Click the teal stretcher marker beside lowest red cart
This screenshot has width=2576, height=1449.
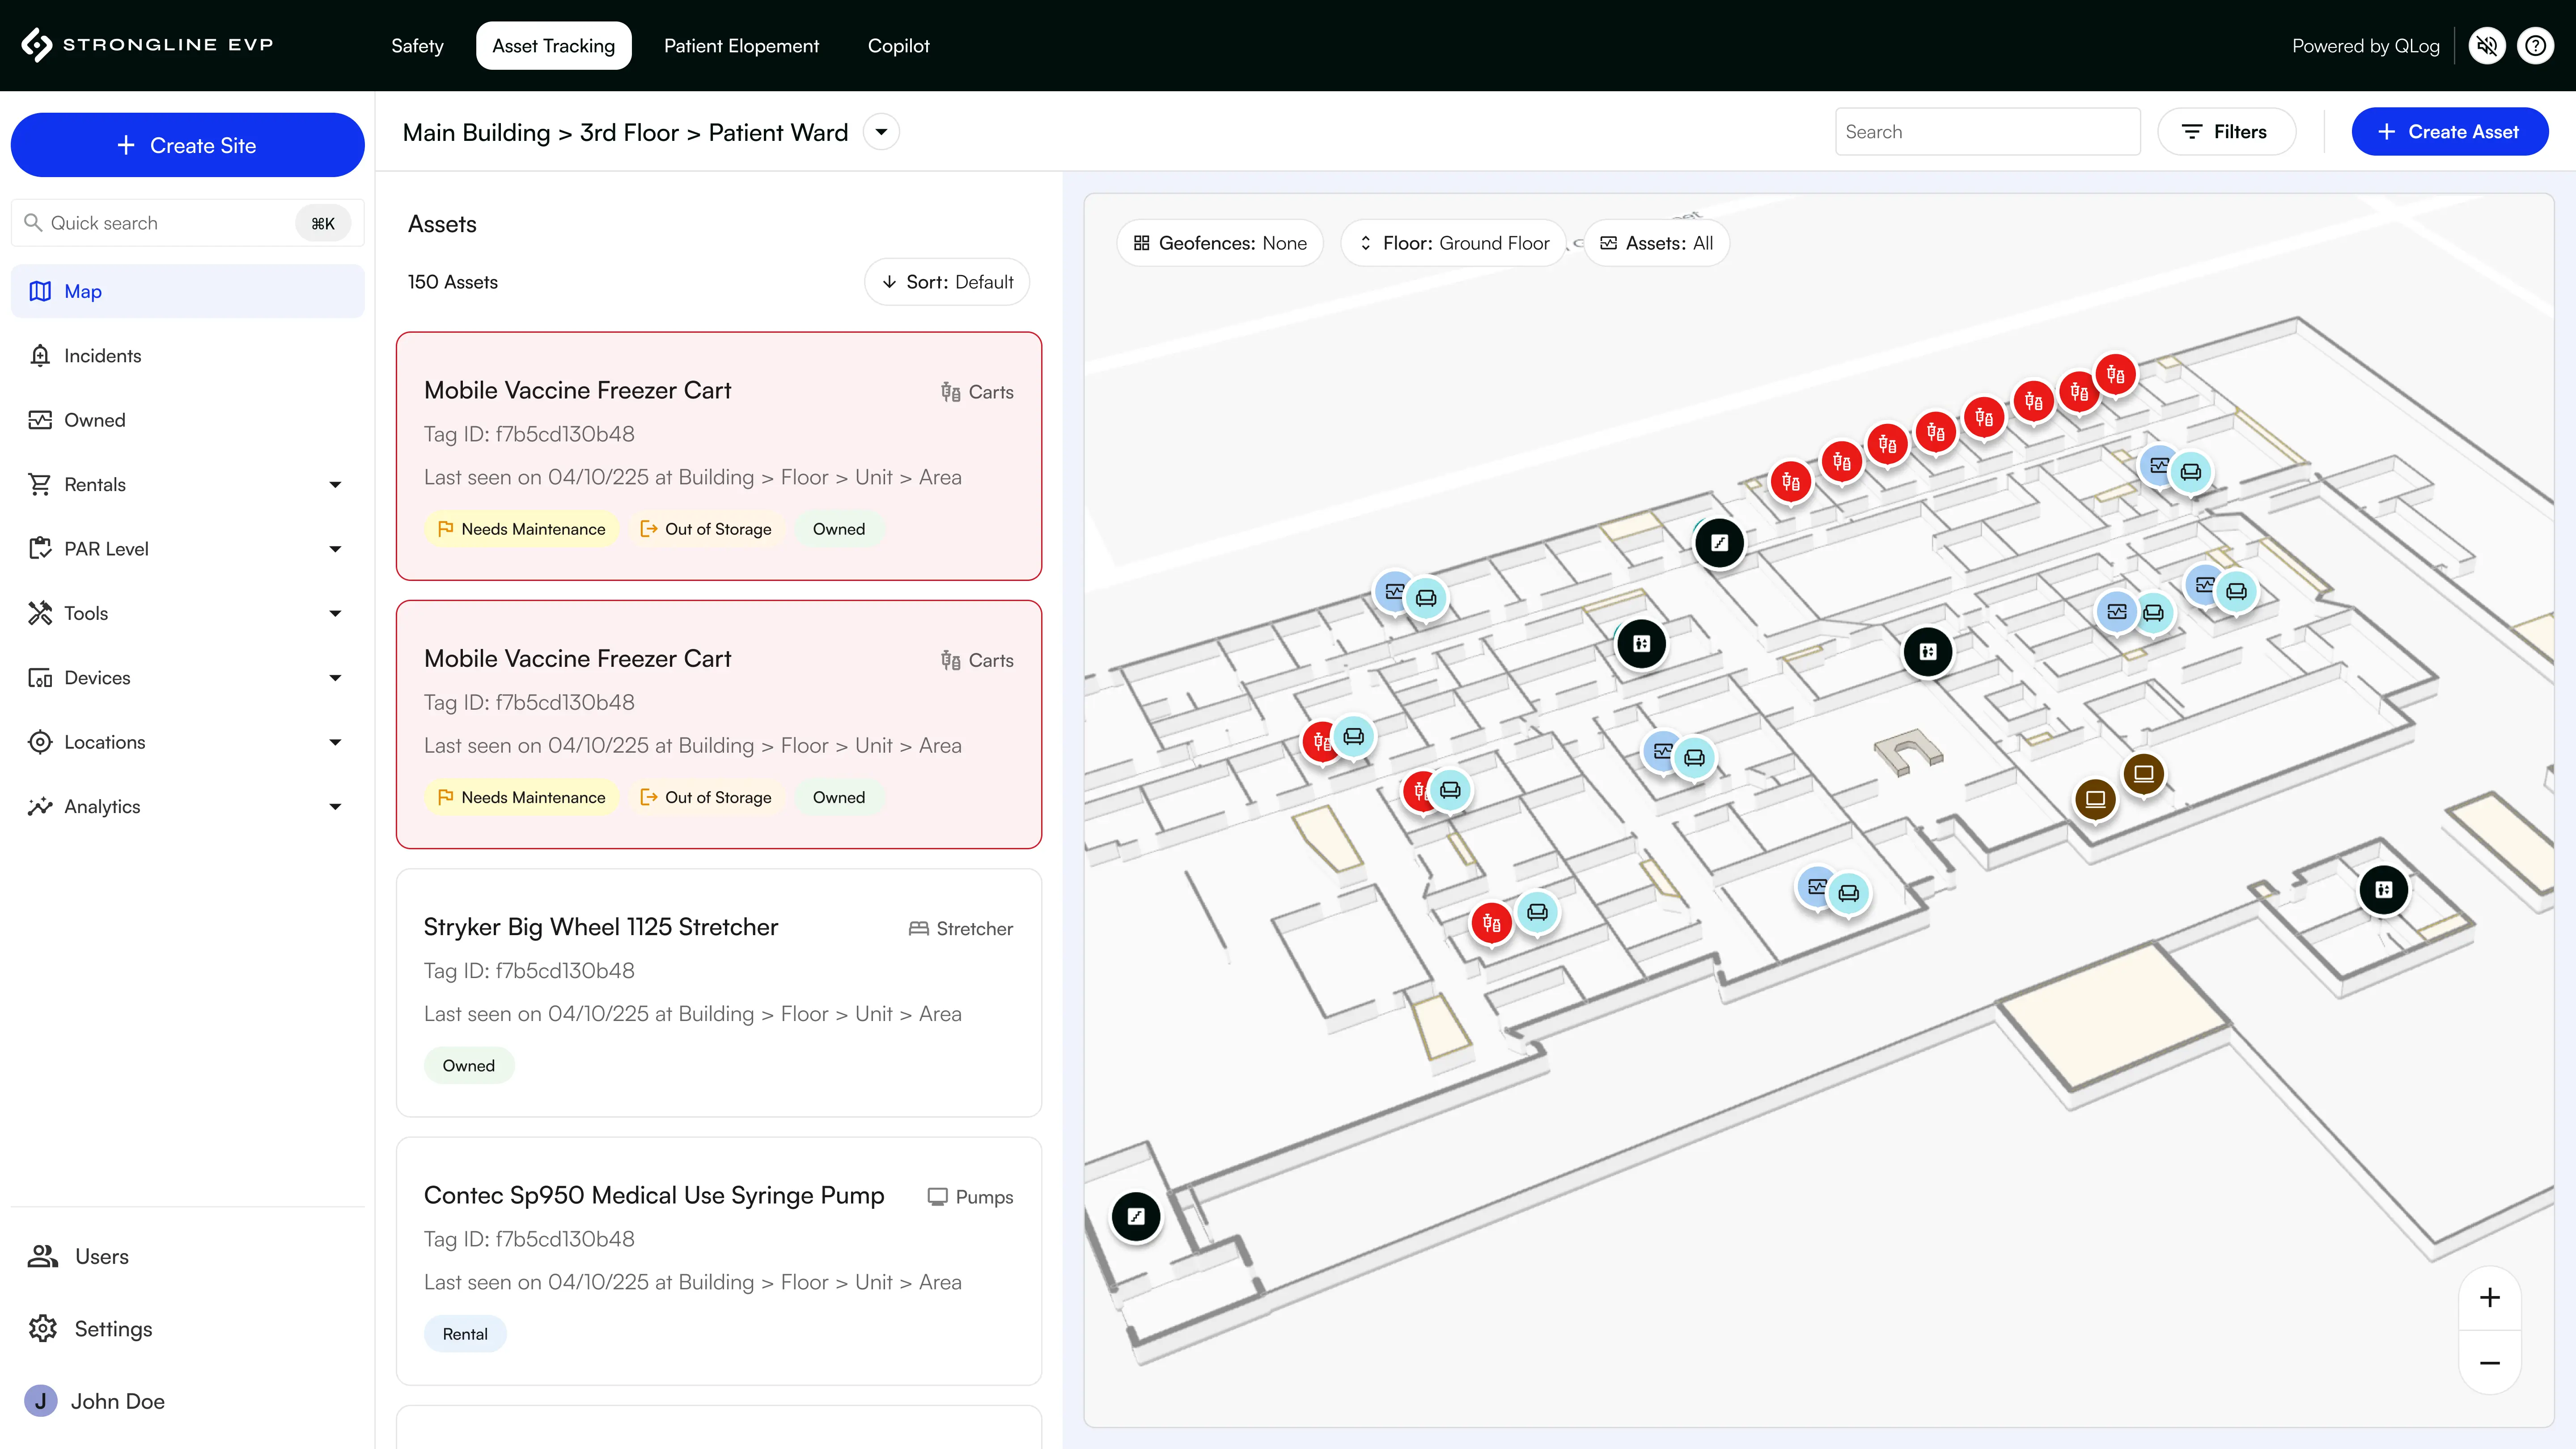pyautogui.click(x=1537, y=912)
